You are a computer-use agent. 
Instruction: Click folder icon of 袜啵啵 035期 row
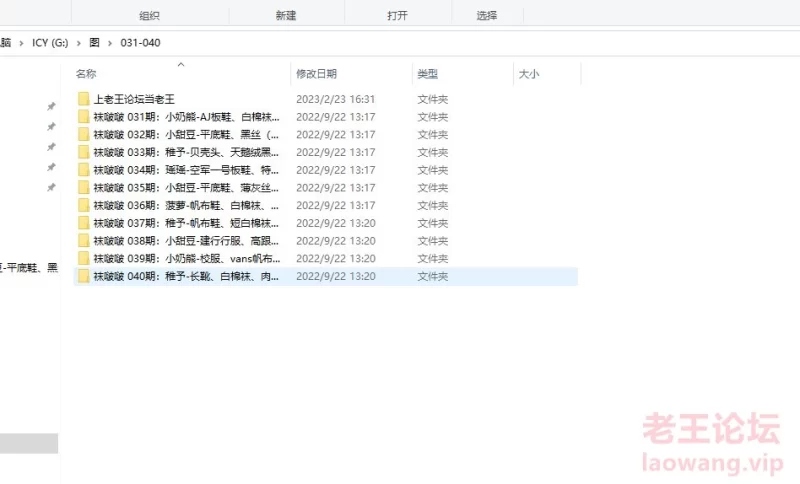[x=84, y=188]
